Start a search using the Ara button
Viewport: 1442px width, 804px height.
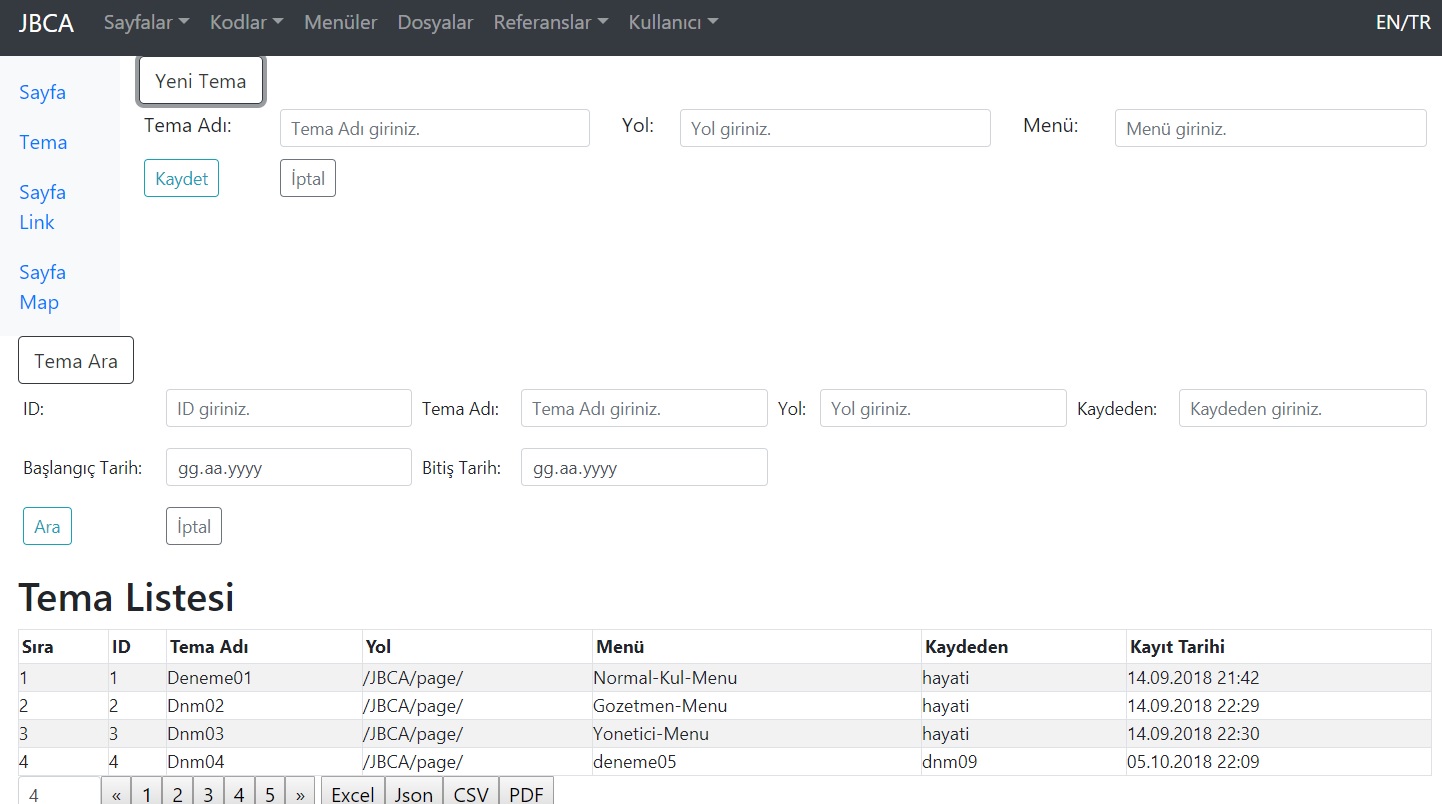click(47, 525)
